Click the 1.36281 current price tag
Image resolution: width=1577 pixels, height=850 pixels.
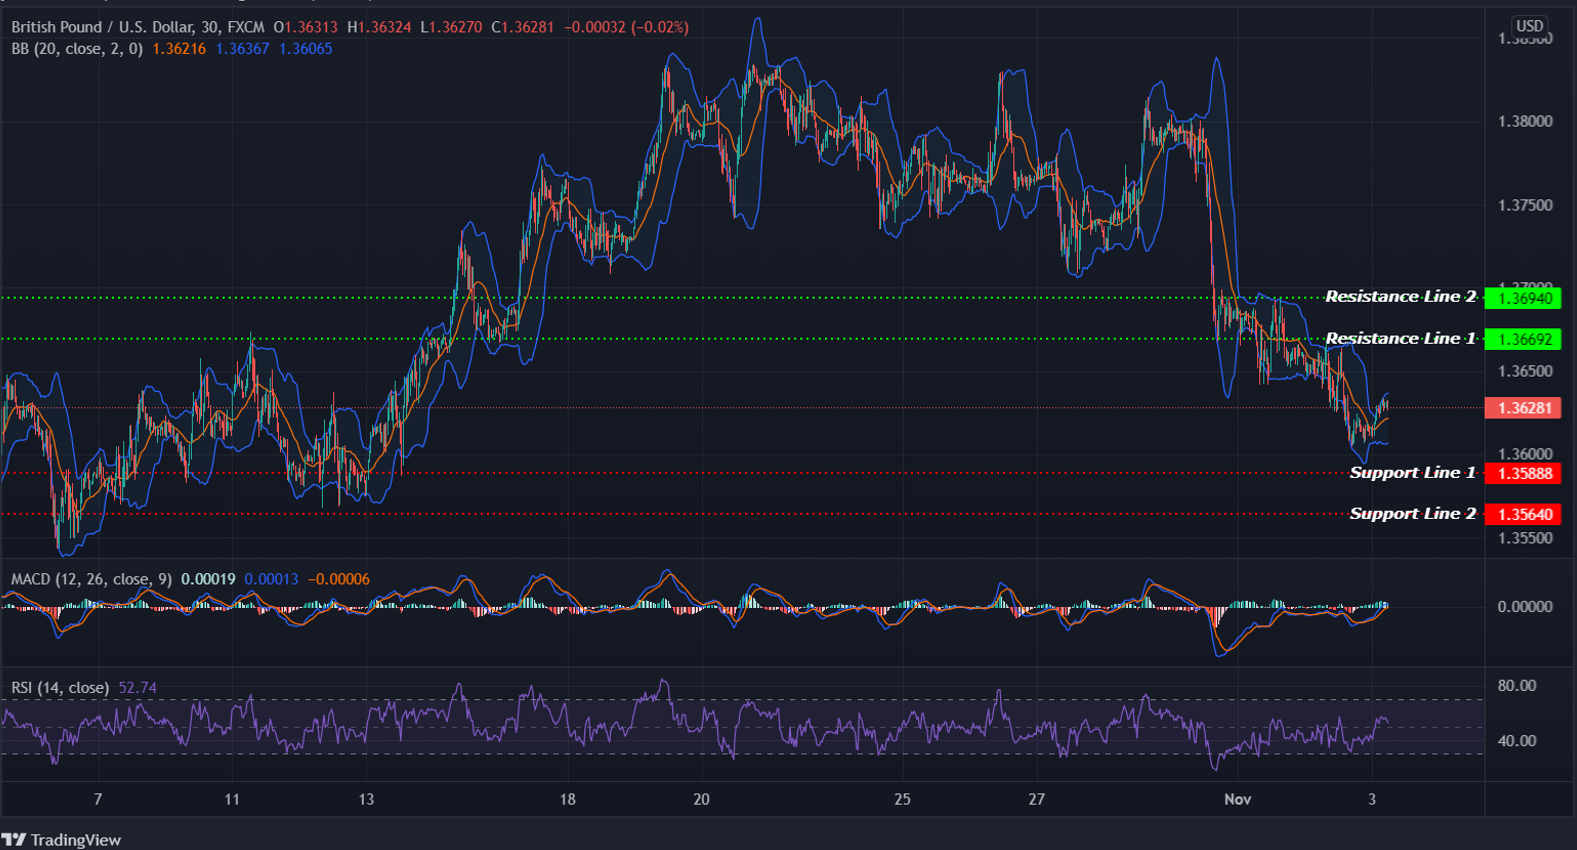(x=1523, y=408)
